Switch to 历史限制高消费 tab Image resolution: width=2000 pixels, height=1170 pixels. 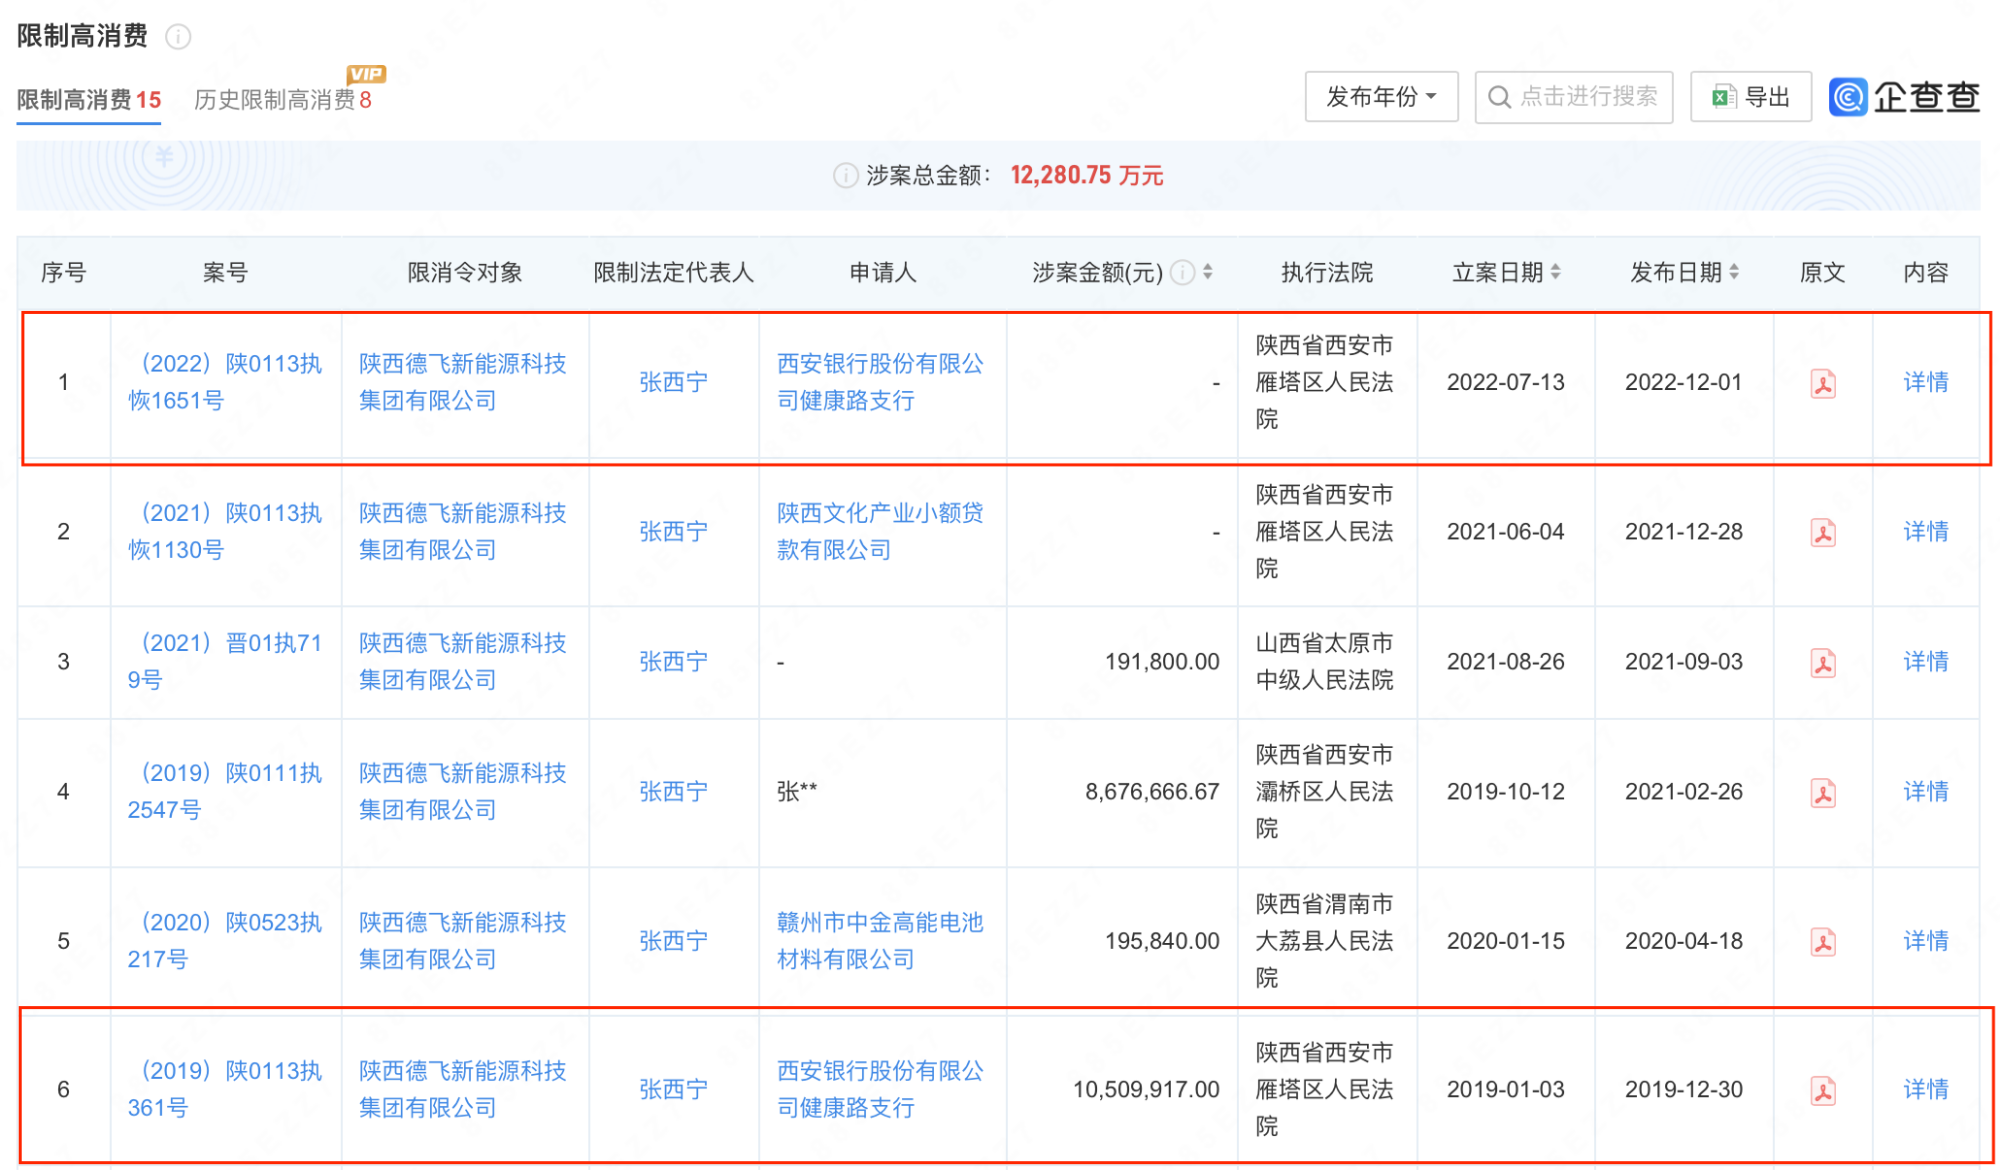pyautogui.click(x=282, y=100)
